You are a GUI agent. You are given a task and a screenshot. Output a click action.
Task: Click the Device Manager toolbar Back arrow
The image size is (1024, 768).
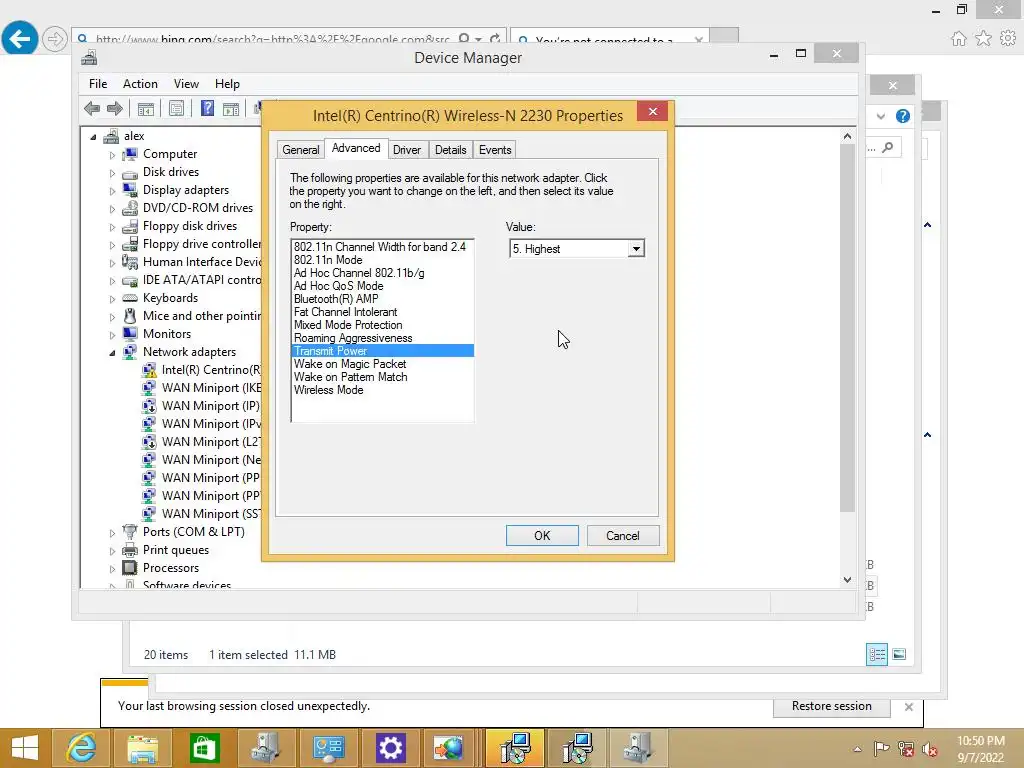point(92,108)
